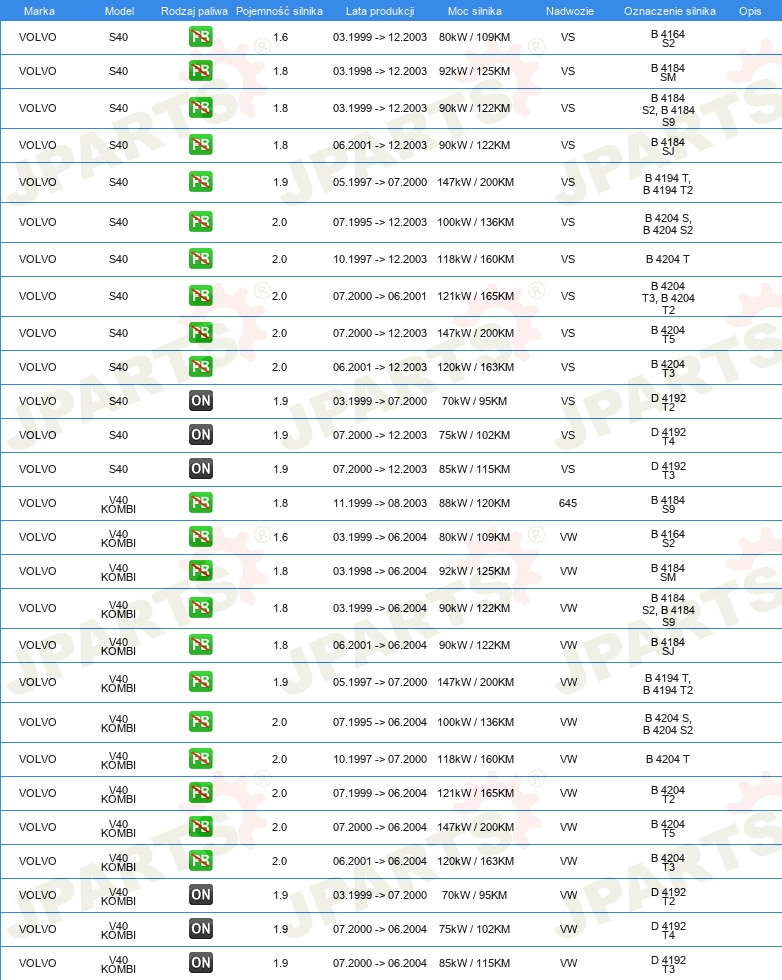
Task: Click the 'Moc silnika' column header
Action: pos(474,11)
